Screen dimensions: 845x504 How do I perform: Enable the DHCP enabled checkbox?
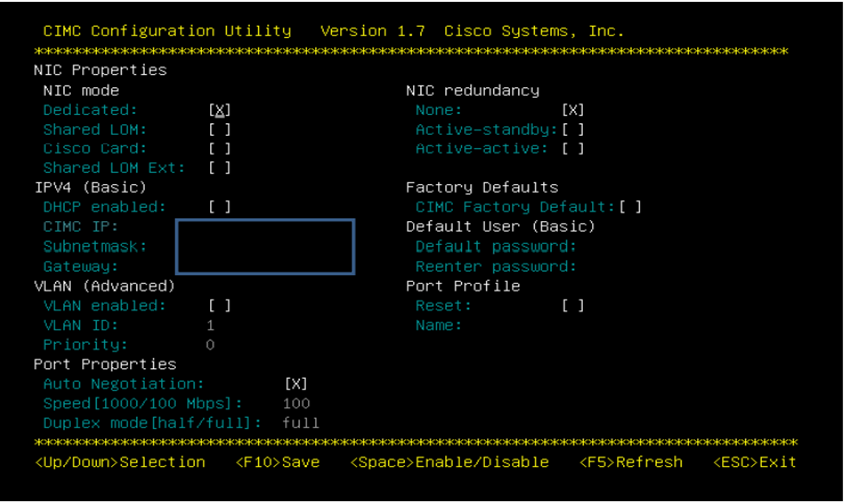pos(220,207)
